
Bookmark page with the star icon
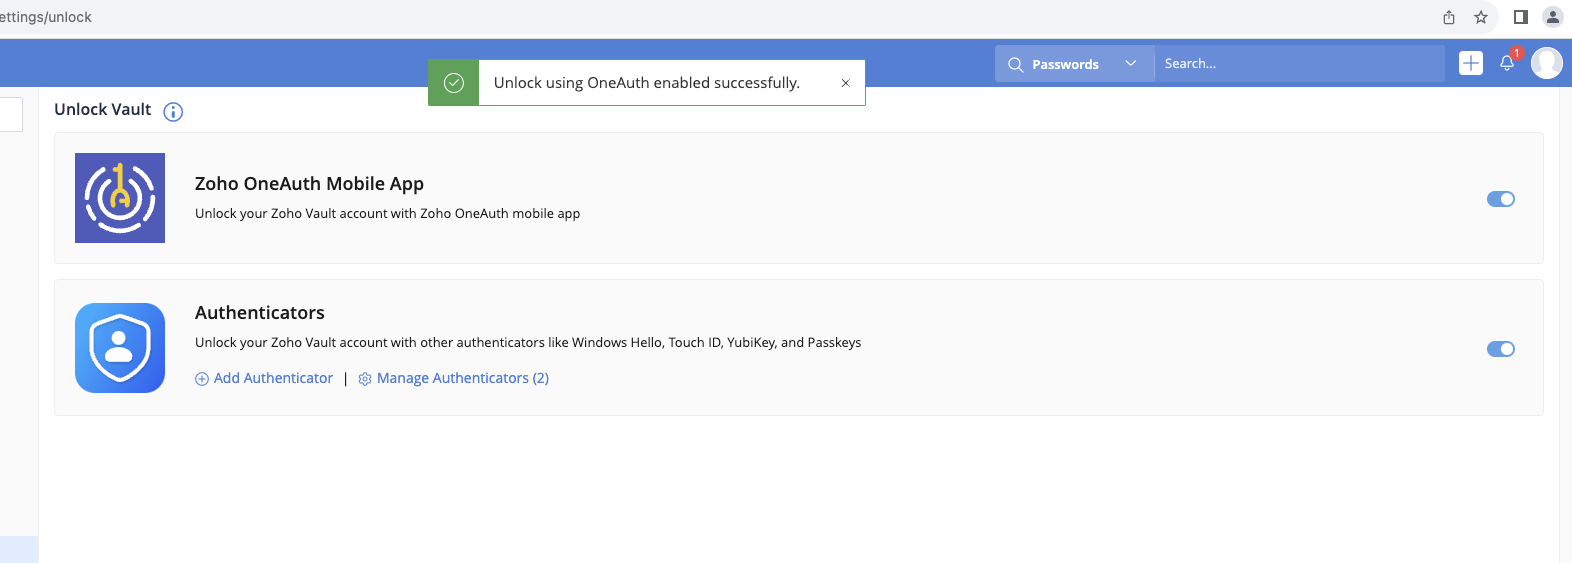(1481, 17)
